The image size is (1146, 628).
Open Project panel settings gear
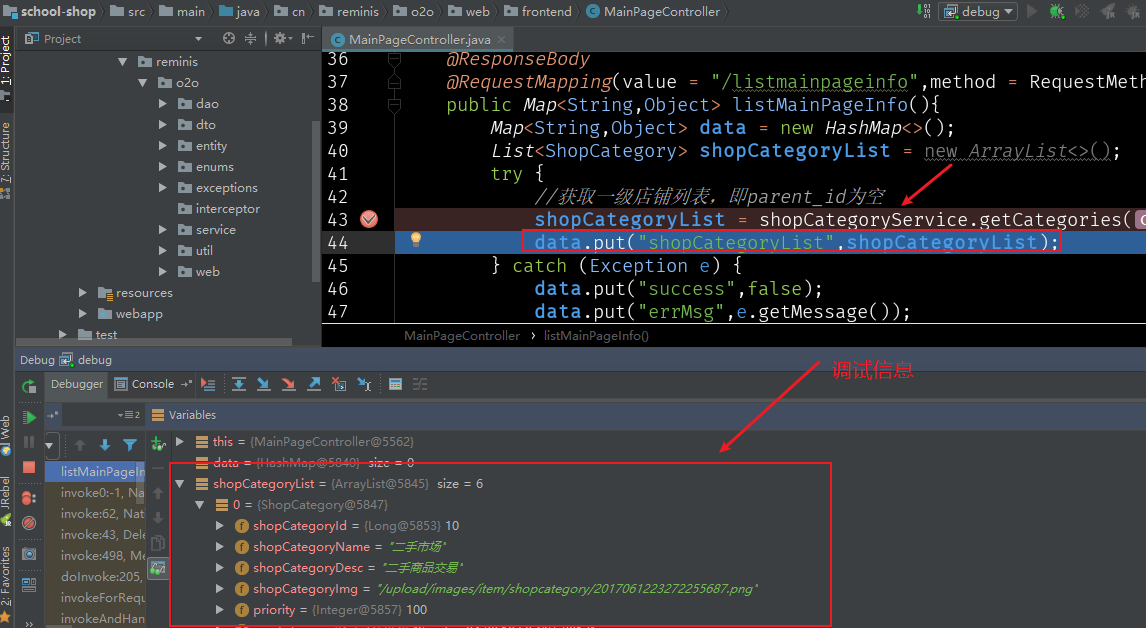[281, 39]
